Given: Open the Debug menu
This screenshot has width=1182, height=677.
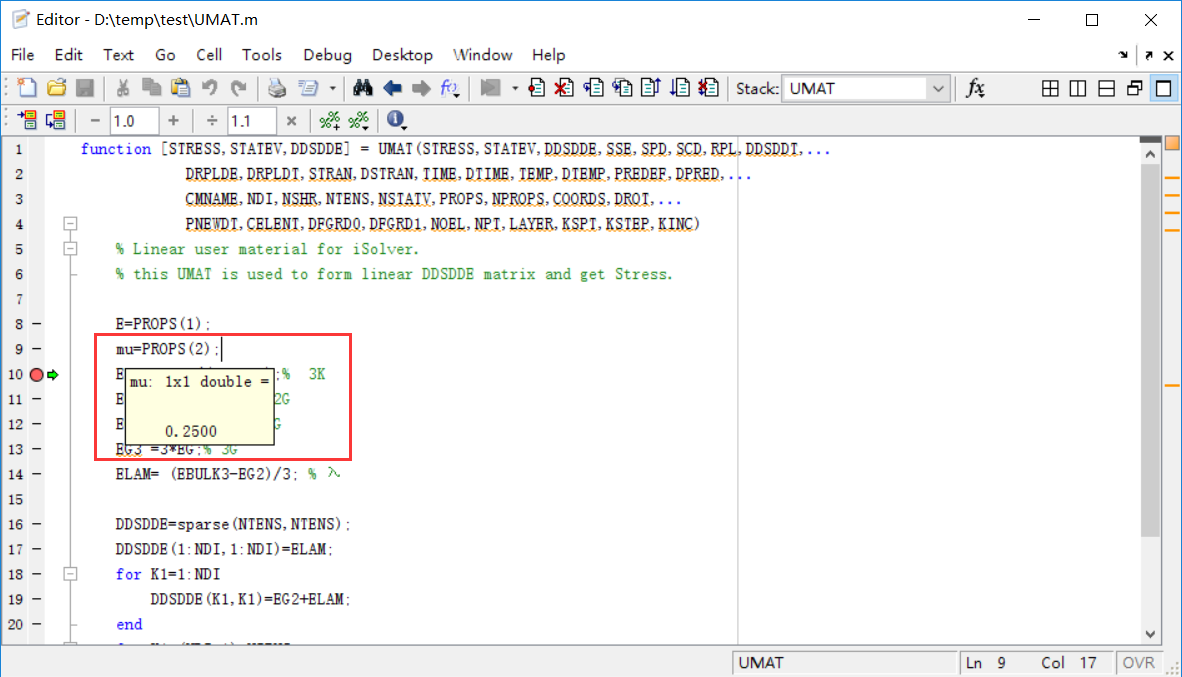Looking at the screenshot, I should [327, 55].
